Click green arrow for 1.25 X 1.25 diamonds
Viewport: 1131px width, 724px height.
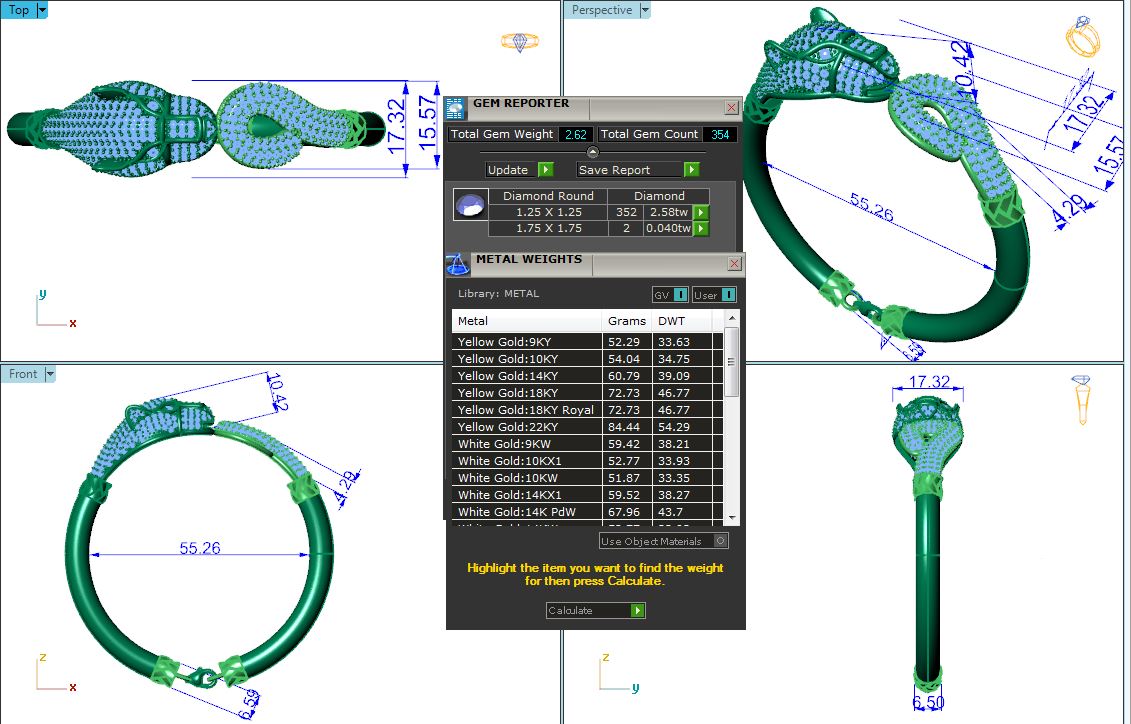click(x=701, y=212)
